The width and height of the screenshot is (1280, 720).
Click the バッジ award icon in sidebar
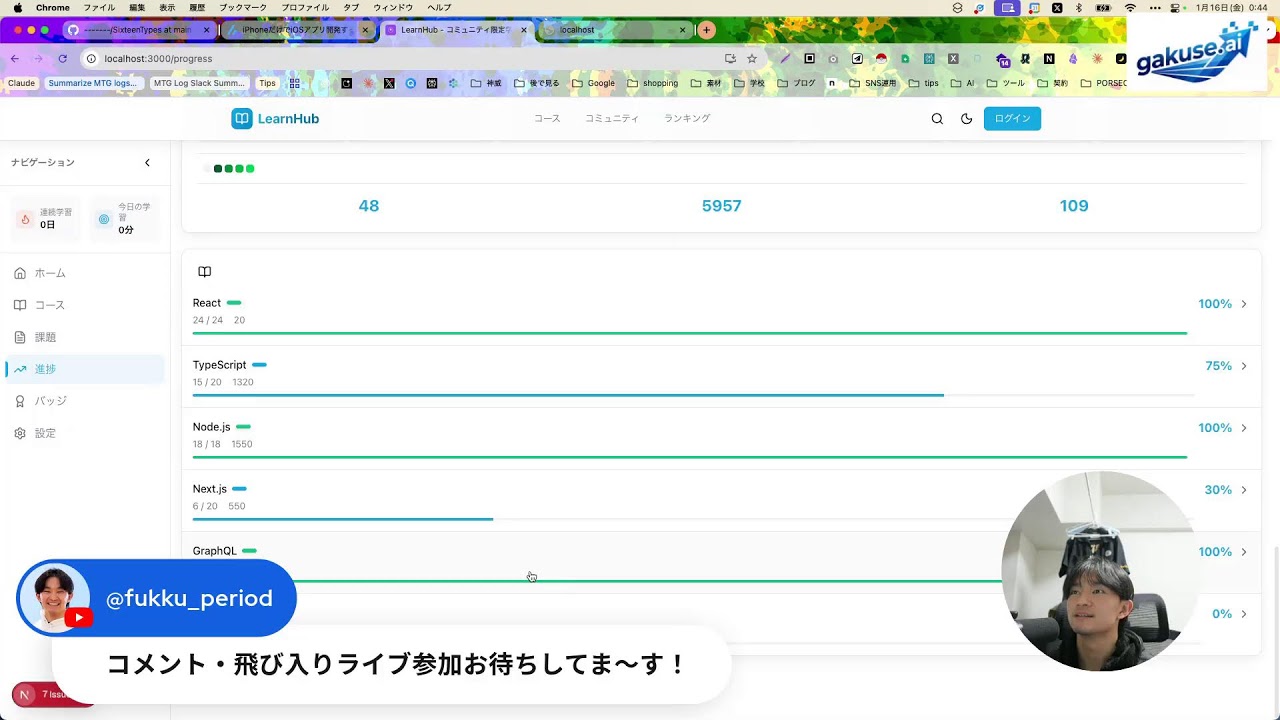20,401
